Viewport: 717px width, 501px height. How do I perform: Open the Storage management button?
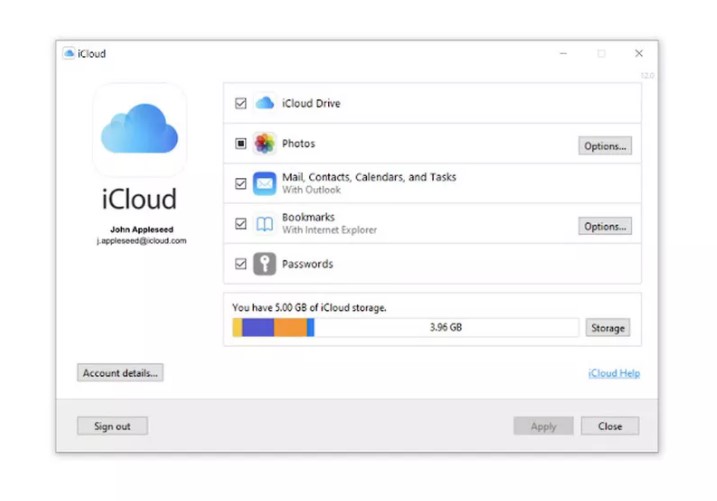[x=608, y=328]
